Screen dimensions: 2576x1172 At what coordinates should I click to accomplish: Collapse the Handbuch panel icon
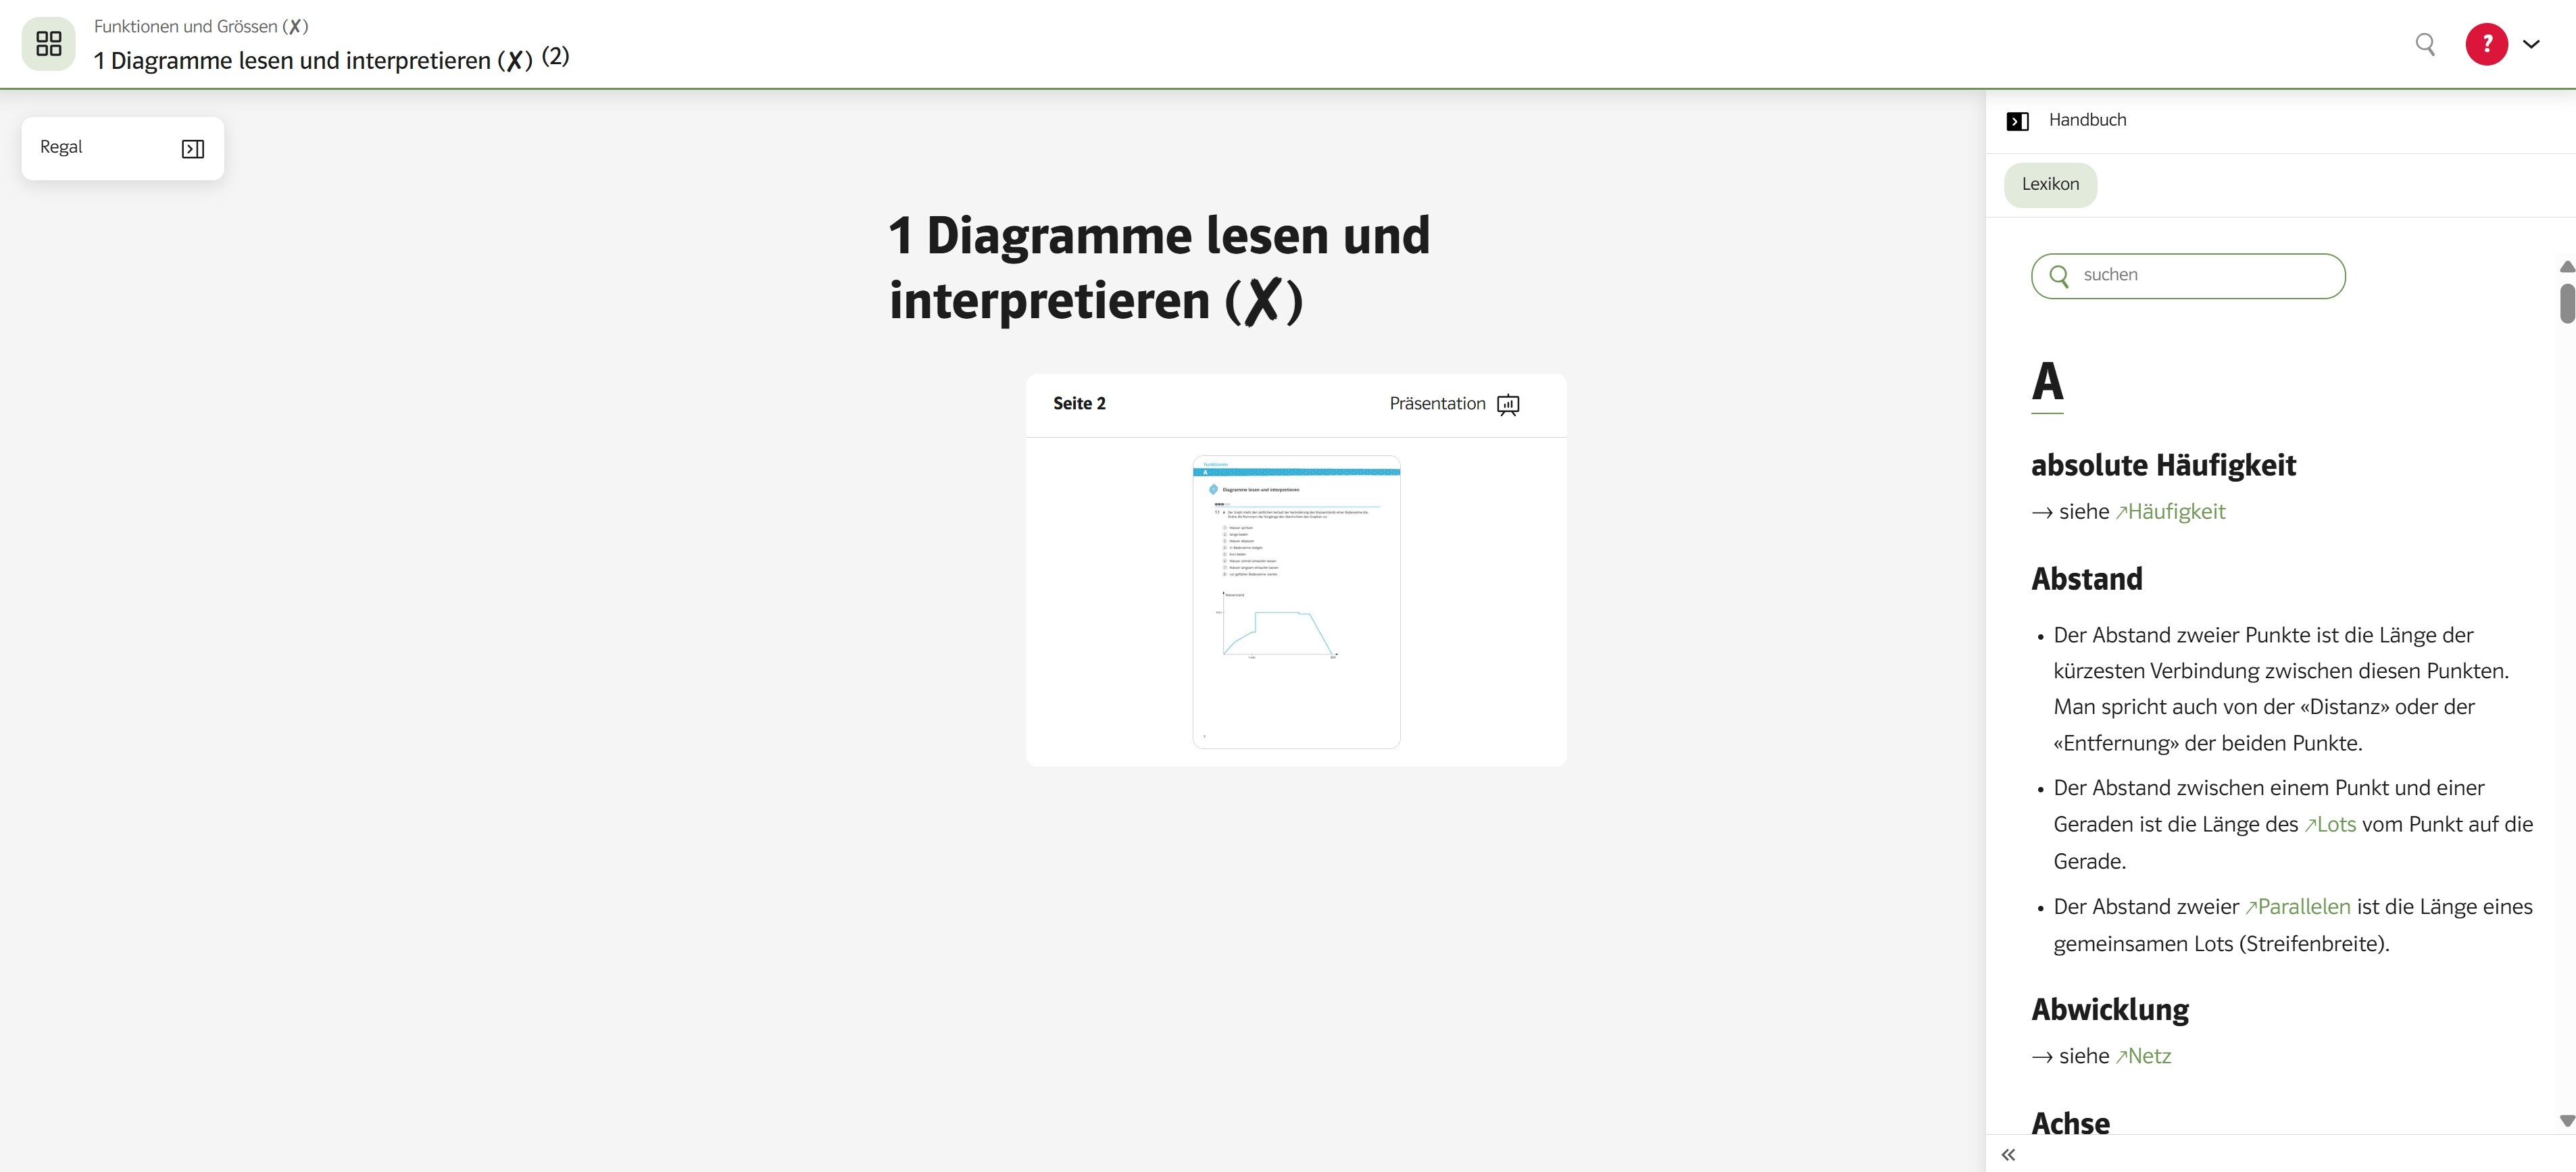click(x=2017, y=121)
